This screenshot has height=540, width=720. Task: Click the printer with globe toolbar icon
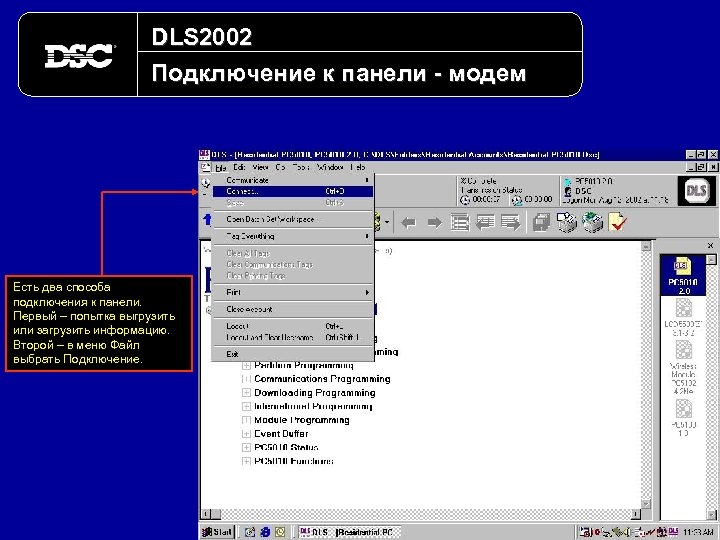(x=592, y=222)
